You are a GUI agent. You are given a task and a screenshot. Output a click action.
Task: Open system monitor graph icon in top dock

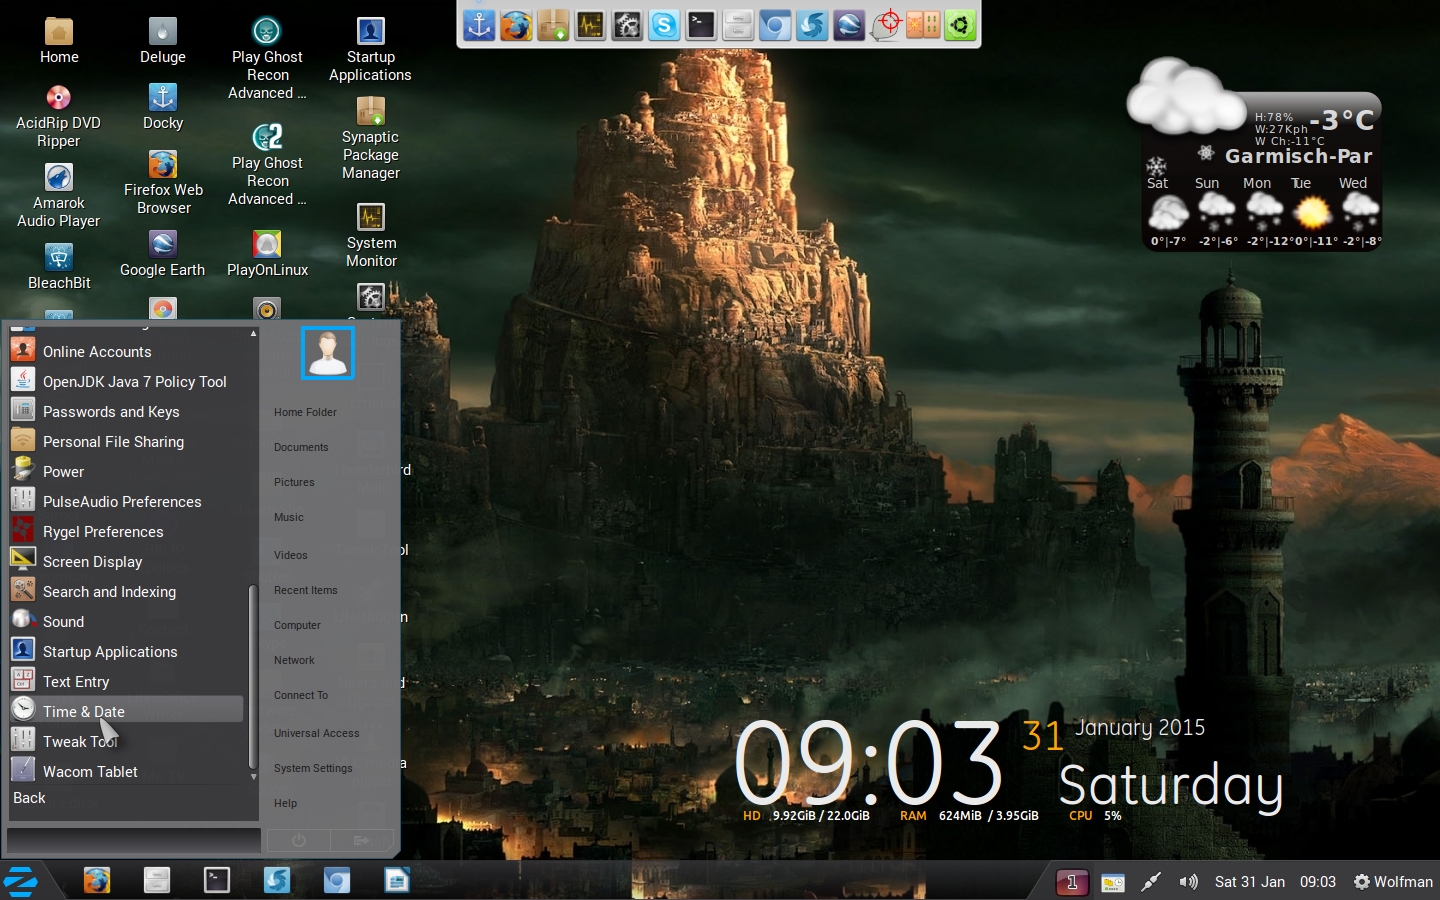pos(590,25)
